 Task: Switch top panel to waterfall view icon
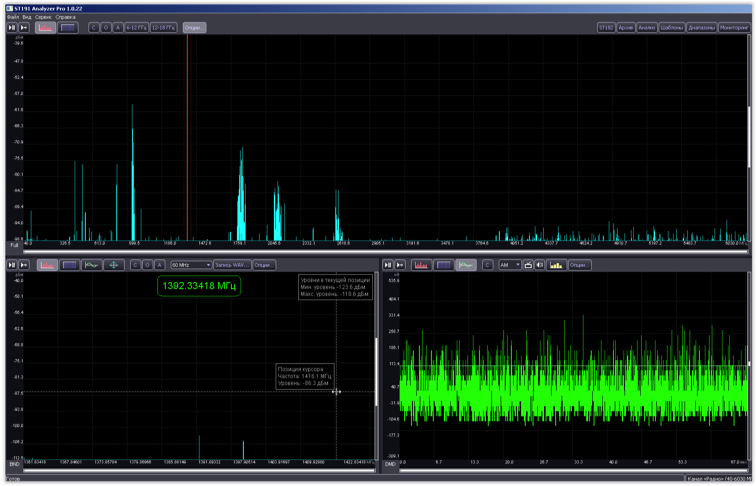pos(68,28)
